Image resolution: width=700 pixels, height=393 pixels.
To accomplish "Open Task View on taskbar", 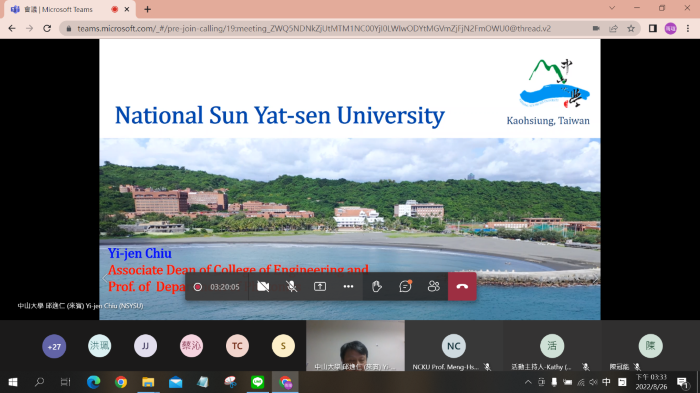I will point(66,382).
